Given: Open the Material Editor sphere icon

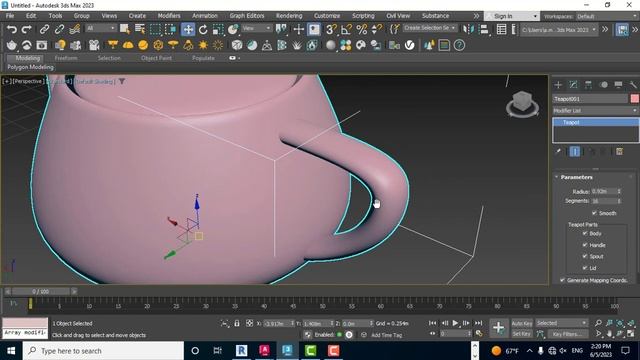Looking at the screenshot, I should [331, 45].
